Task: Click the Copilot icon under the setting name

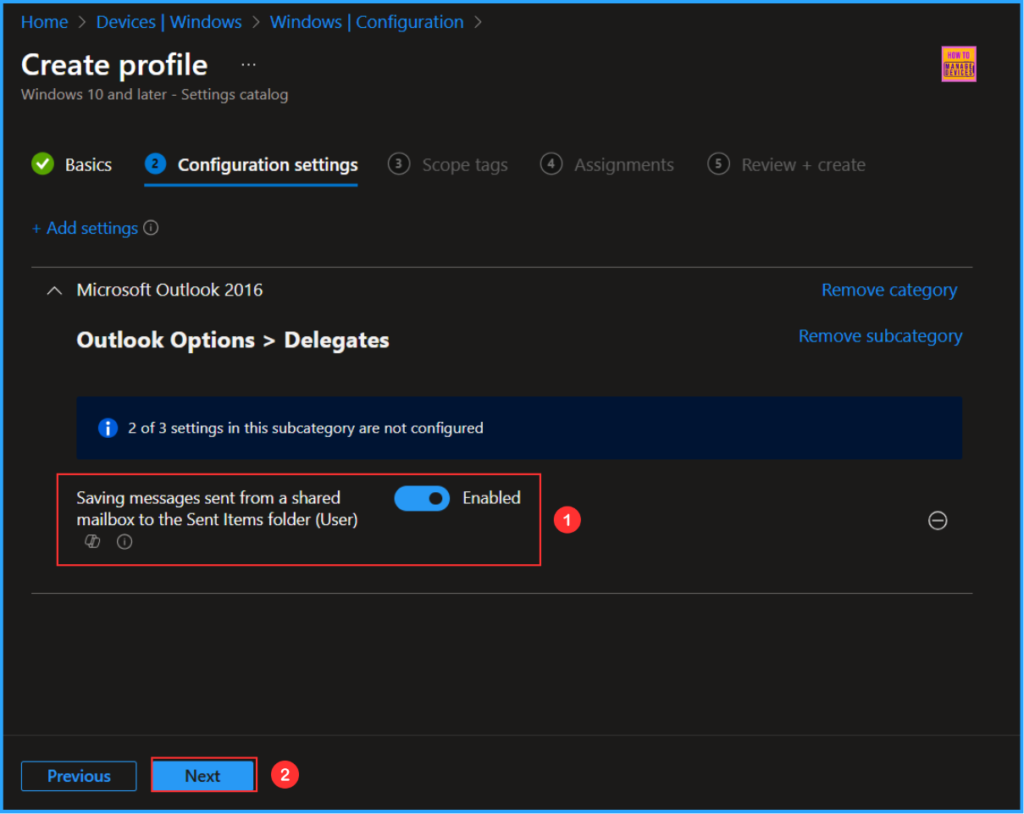Action: coord(93,542)
